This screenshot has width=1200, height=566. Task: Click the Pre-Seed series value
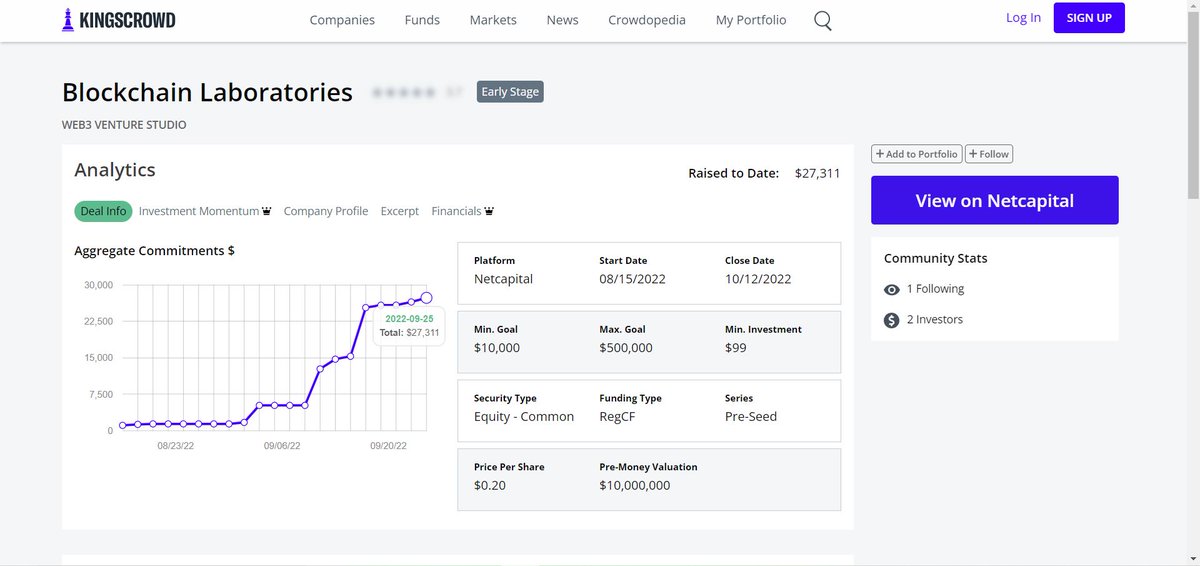tap(751, 417)
